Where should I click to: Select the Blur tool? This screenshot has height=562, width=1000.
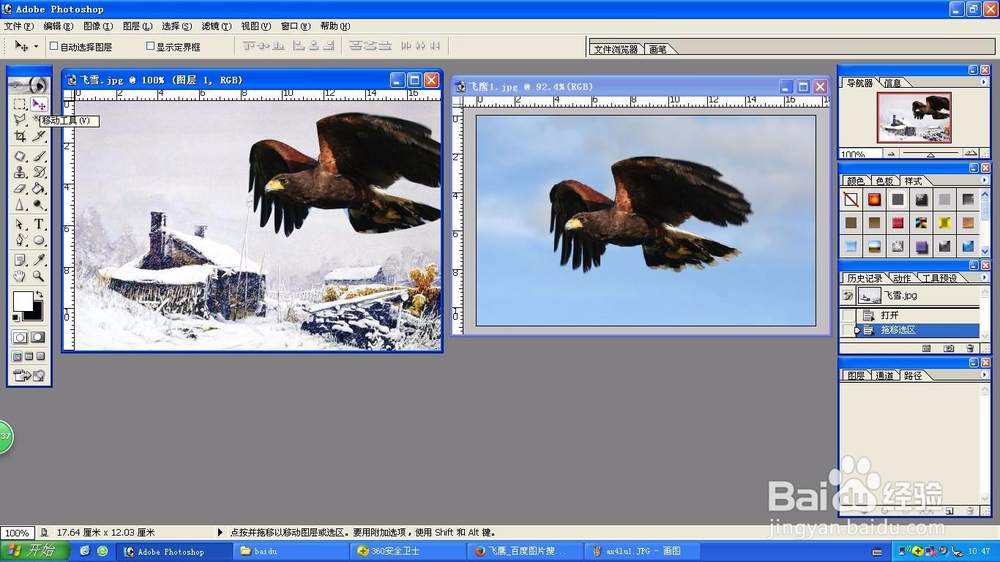point(20,205)
